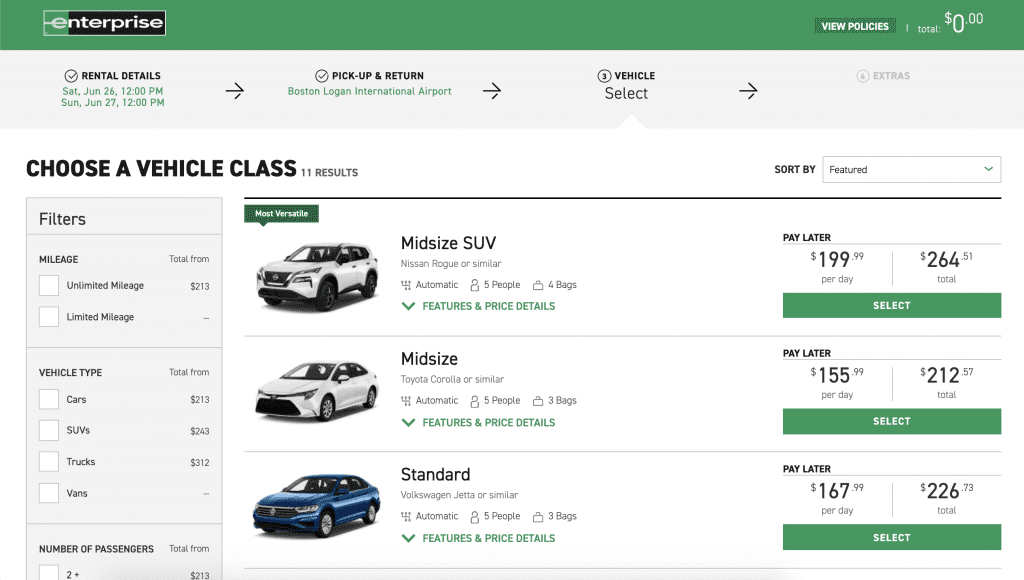1024x580 pixels.
Task: Click the blue Volkswagen Jetta image
Action: (317, 506)
